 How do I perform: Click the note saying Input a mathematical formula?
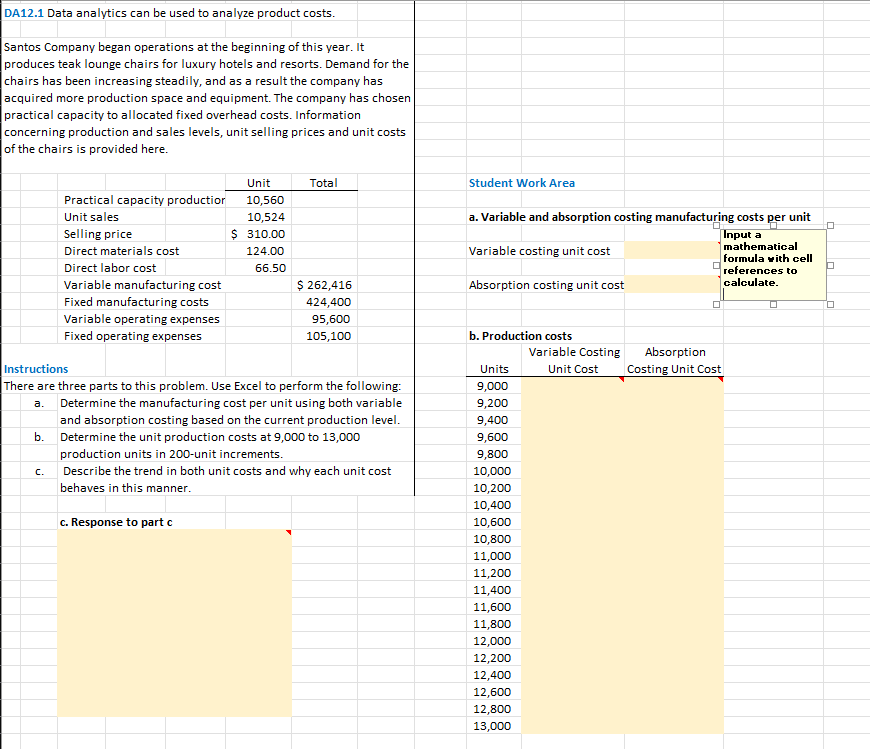773,263
